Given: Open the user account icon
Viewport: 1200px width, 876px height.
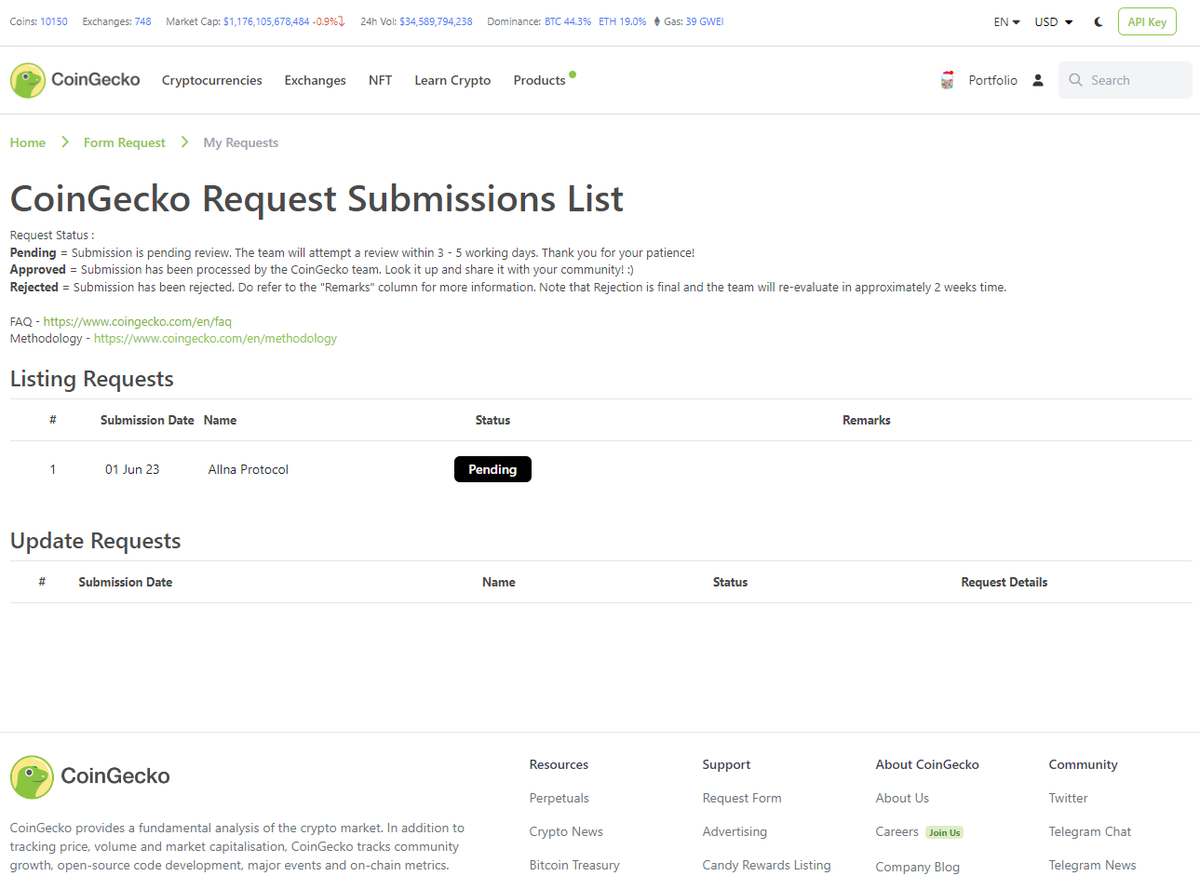Looking at the screenshot, I should click(1038, 80).
